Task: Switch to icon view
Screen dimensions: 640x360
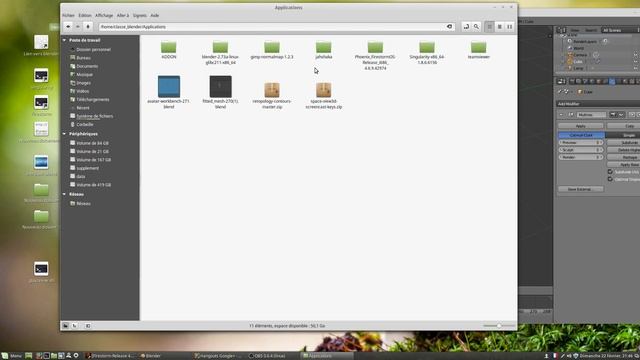Action: (x=489, y=27)
